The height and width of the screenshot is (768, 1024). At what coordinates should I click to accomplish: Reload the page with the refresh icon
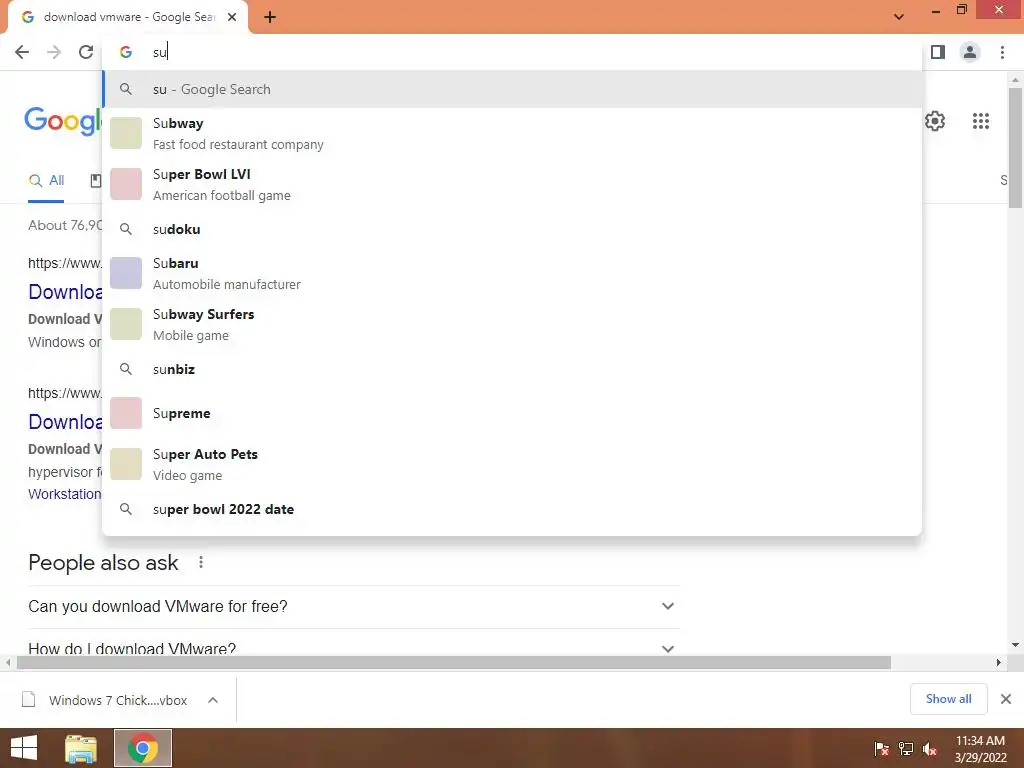pos(86,52)
